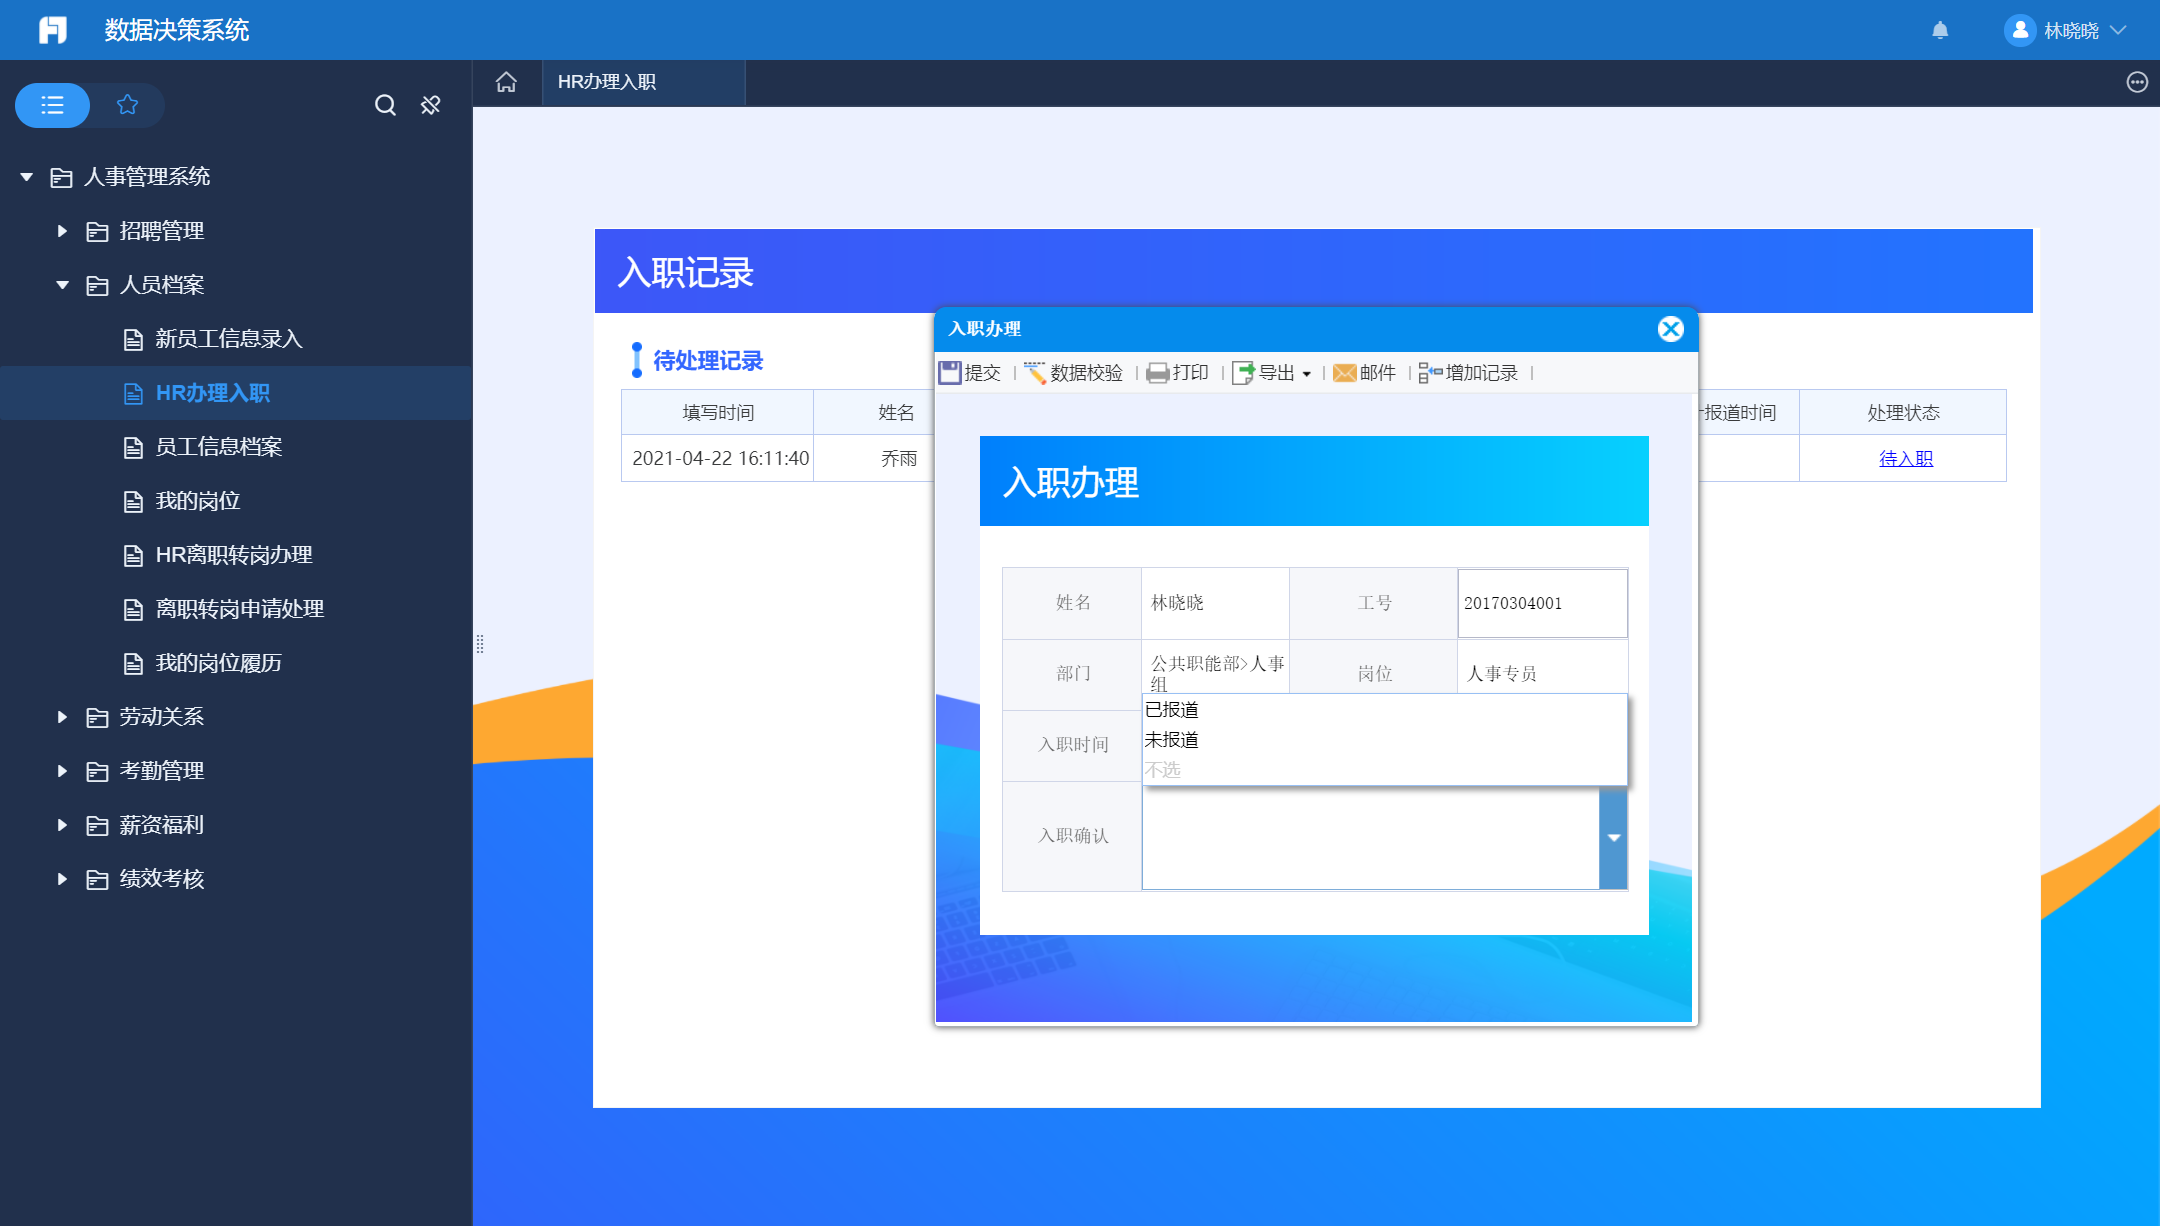The image size is (2160, 1226).
Task: Send via 邮件 mail toolbar button
Action: [1364, 373]
